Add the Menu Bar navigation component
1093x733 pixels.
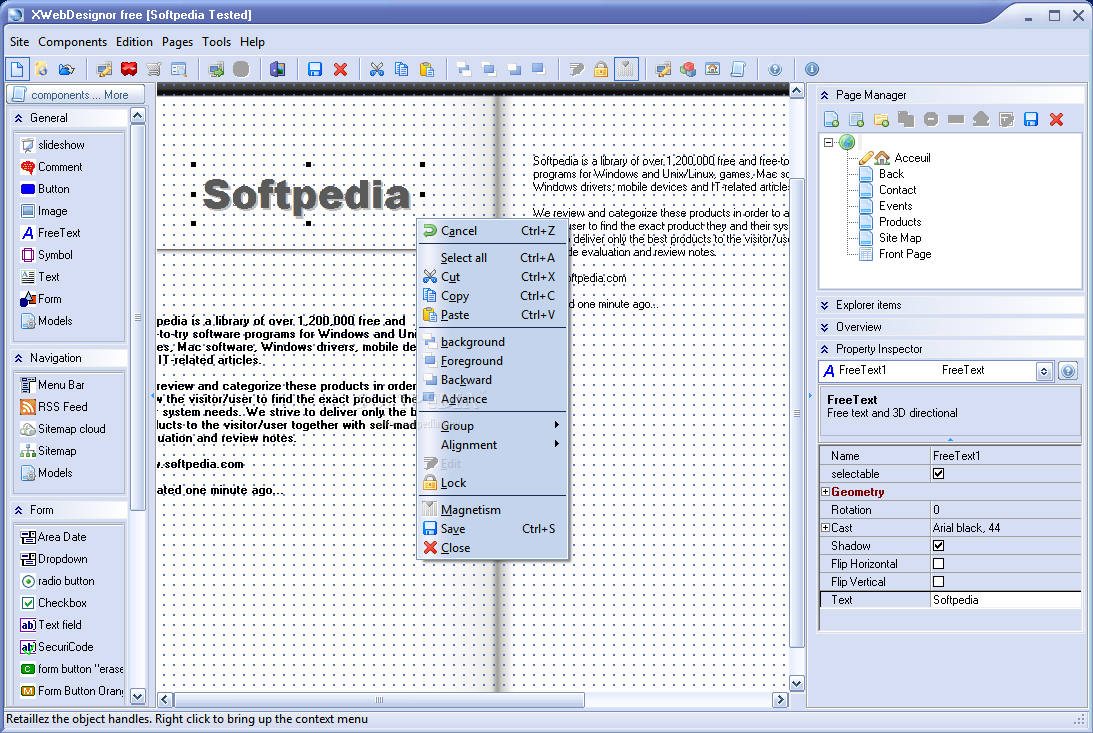(x=52, y=385)
